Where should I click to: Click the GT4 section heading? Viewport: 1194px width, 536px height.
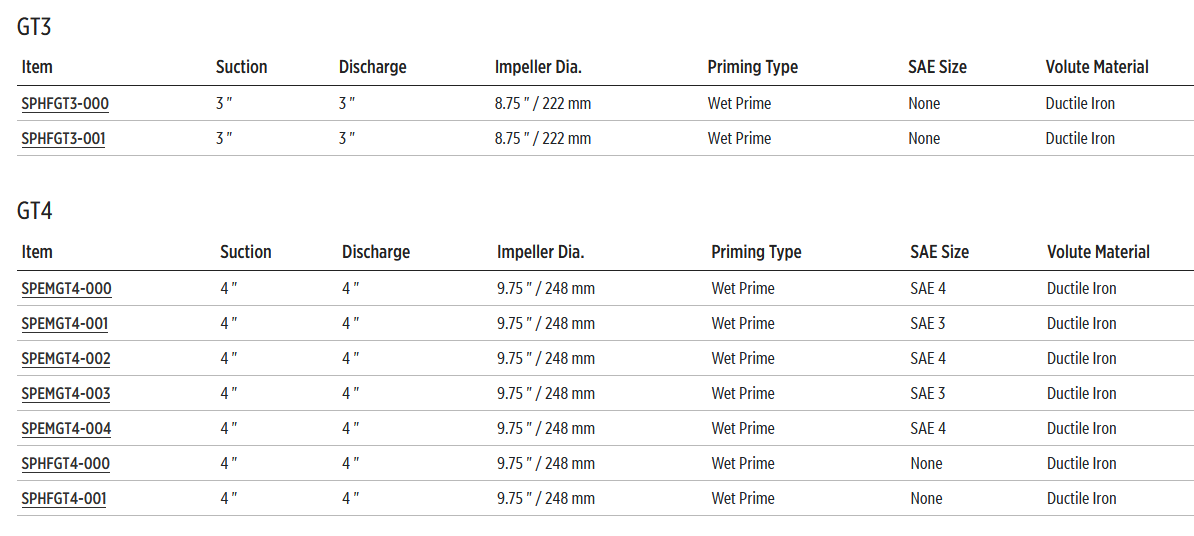coord(35,212)
